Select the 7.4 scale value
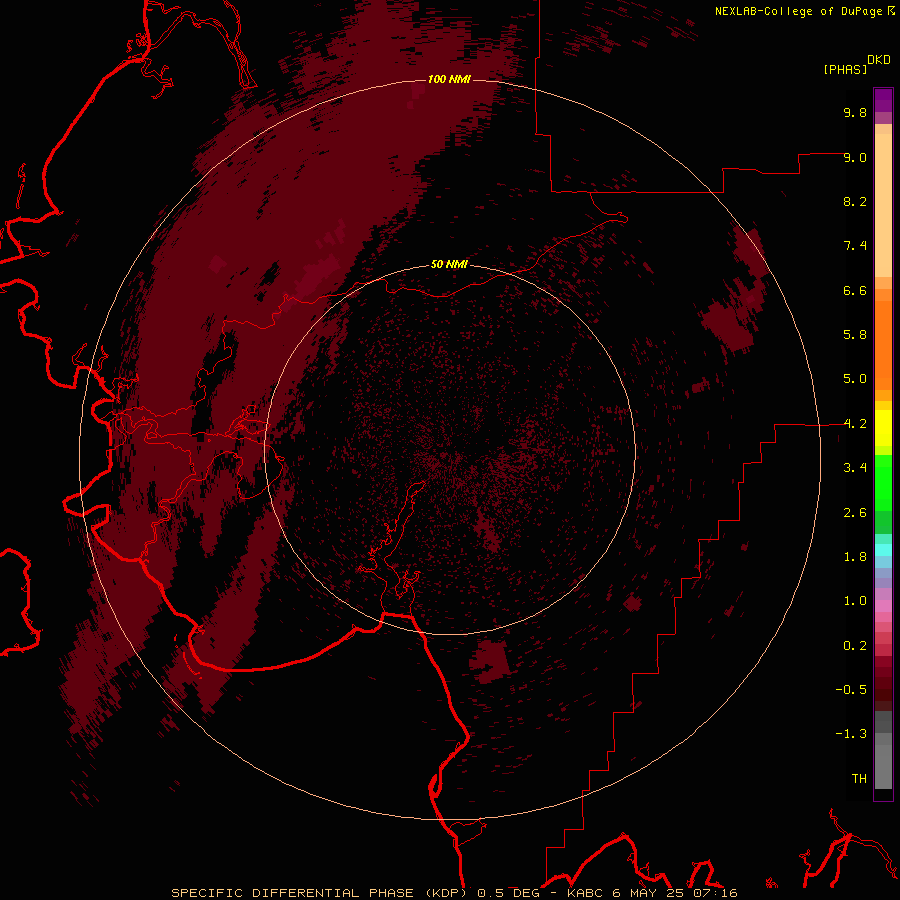The width and height of the screenshot is (900, 900). point(855,246)
